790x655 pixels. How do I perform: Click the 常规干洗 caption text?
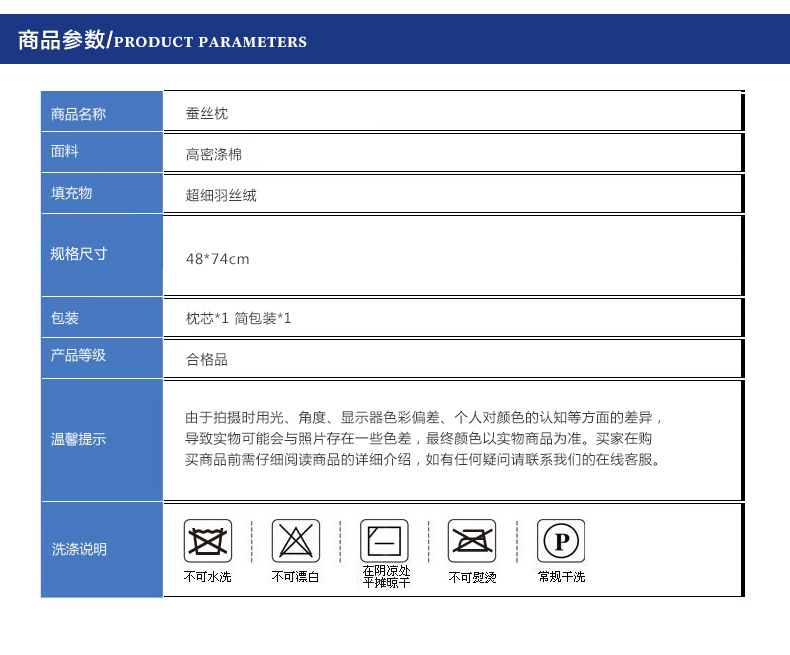pos(561,577)
